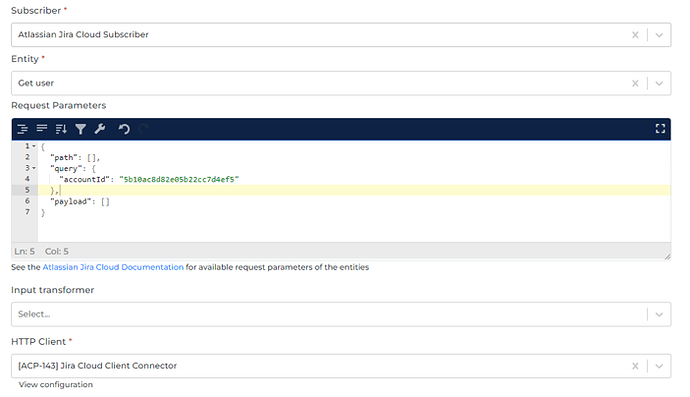
Task: Expand the Entity dropdown
Action: [659, 84]
